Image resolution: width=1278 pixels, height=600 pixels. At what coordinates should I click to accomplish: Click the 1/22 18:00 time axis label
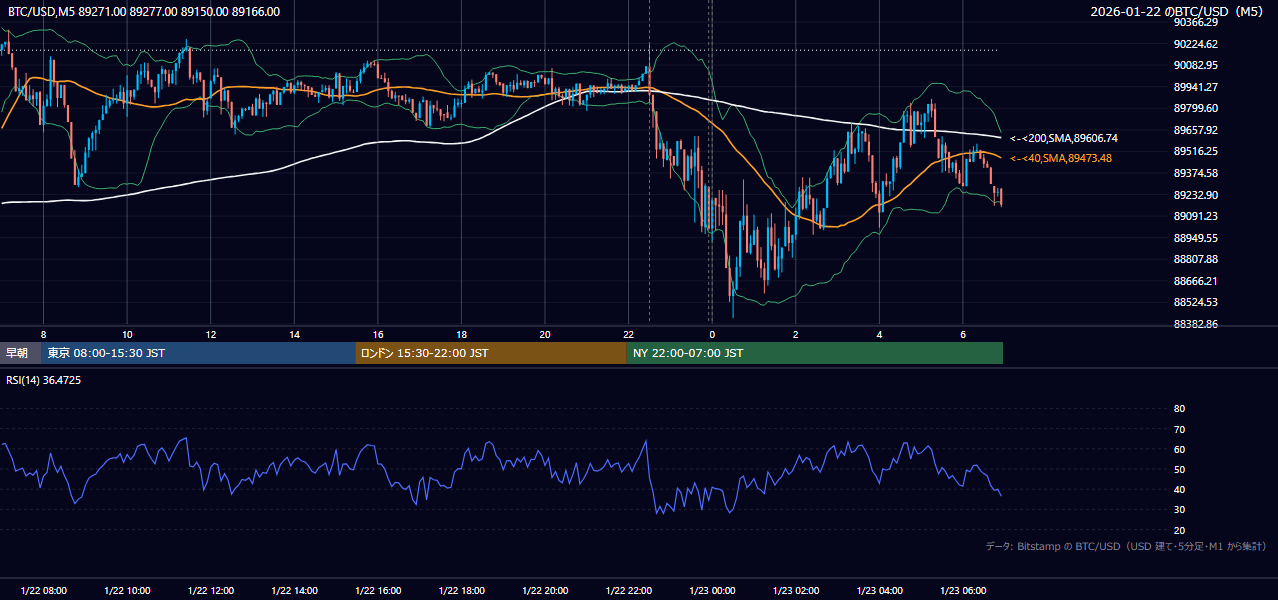tap(461, 591)
